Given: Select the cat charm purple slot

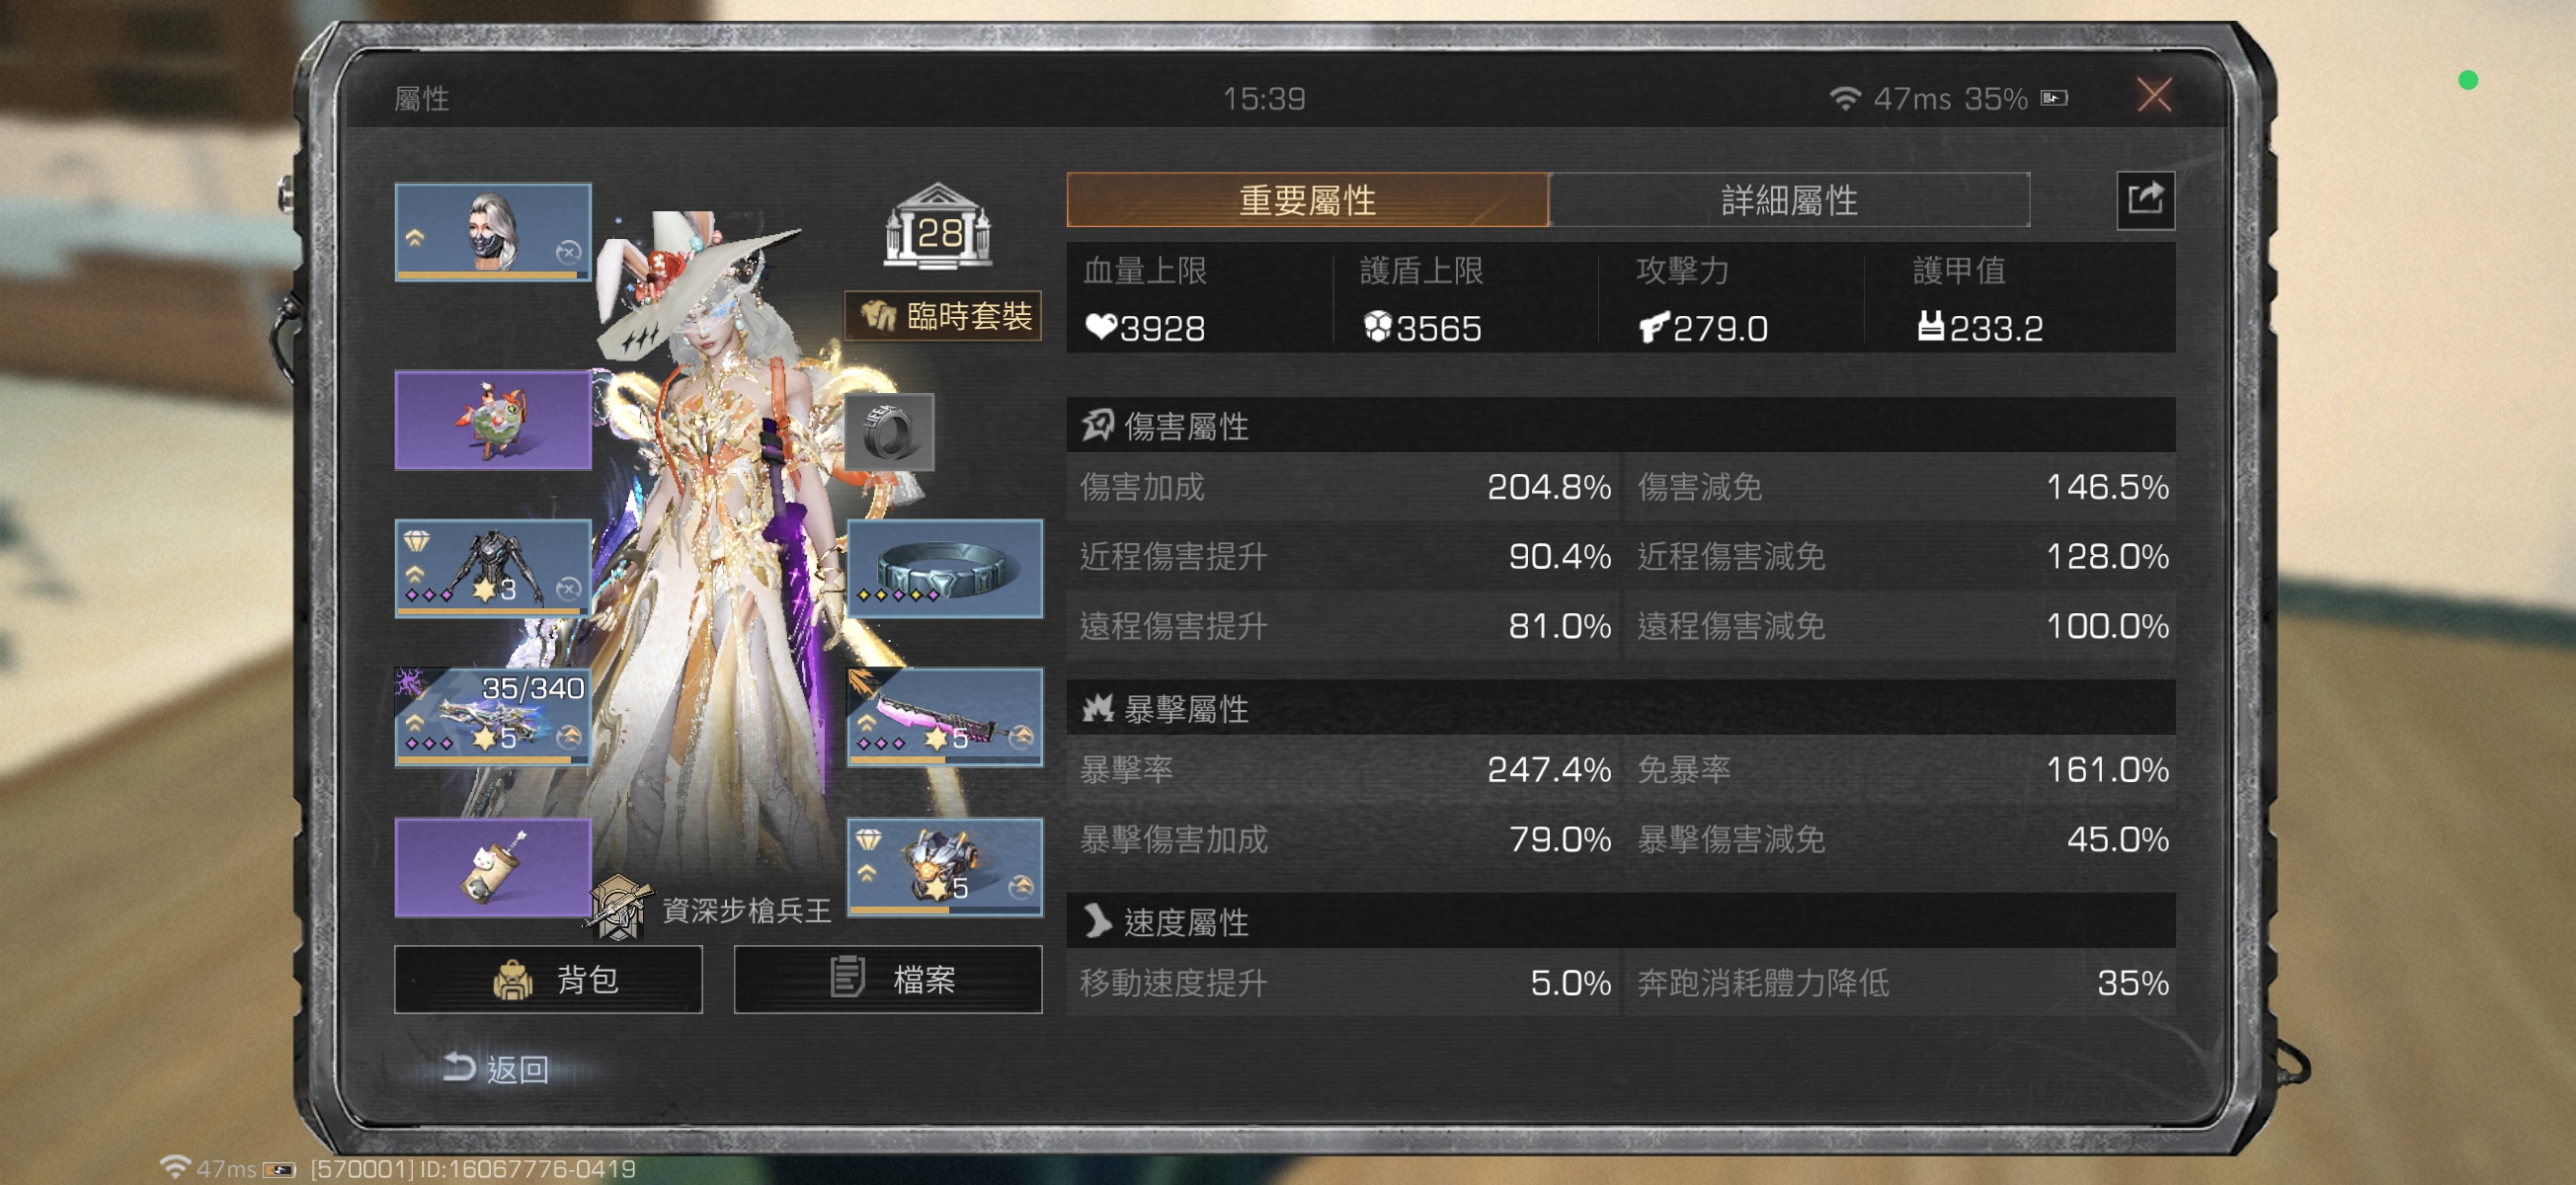Looking at the screenshot, I should click(x=493, y=867).
